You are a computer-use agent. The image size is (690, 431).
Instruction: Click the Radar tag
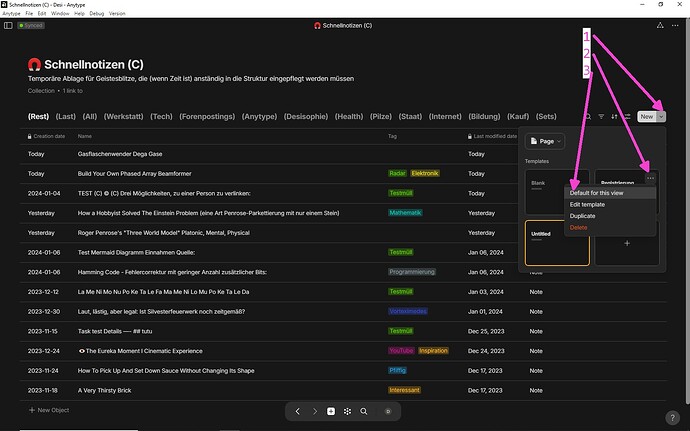point(397,173)
